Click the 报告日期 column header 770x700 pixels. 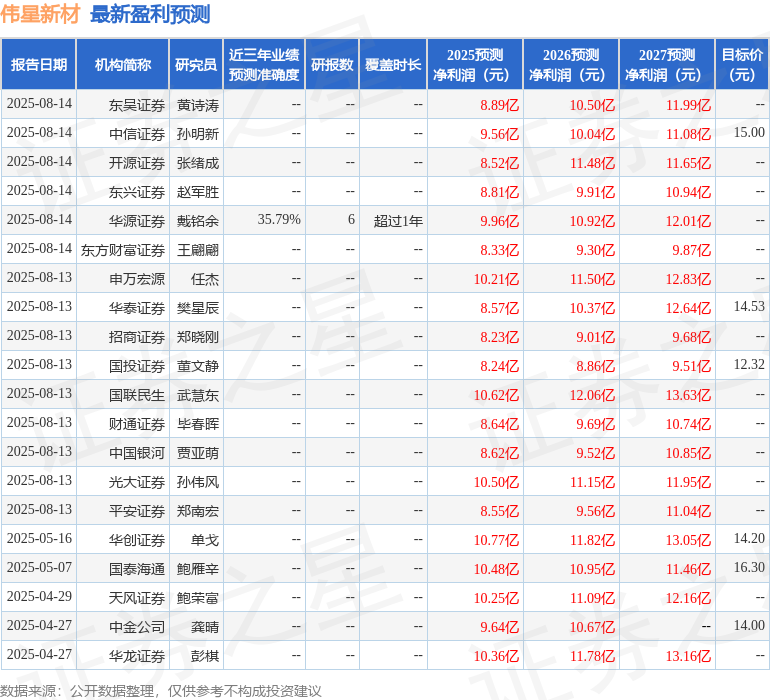tap(39, 65)
